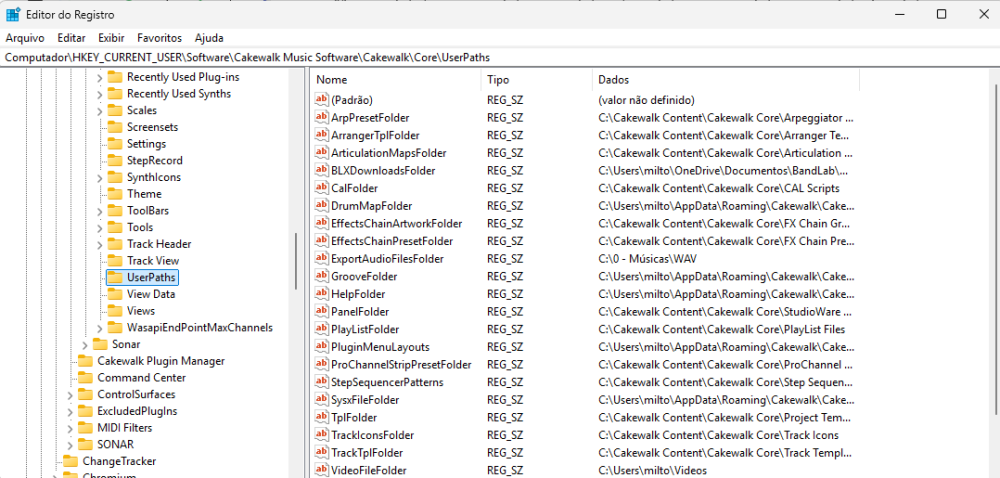Click the GrooveFolder string value icon

[321, 277]
